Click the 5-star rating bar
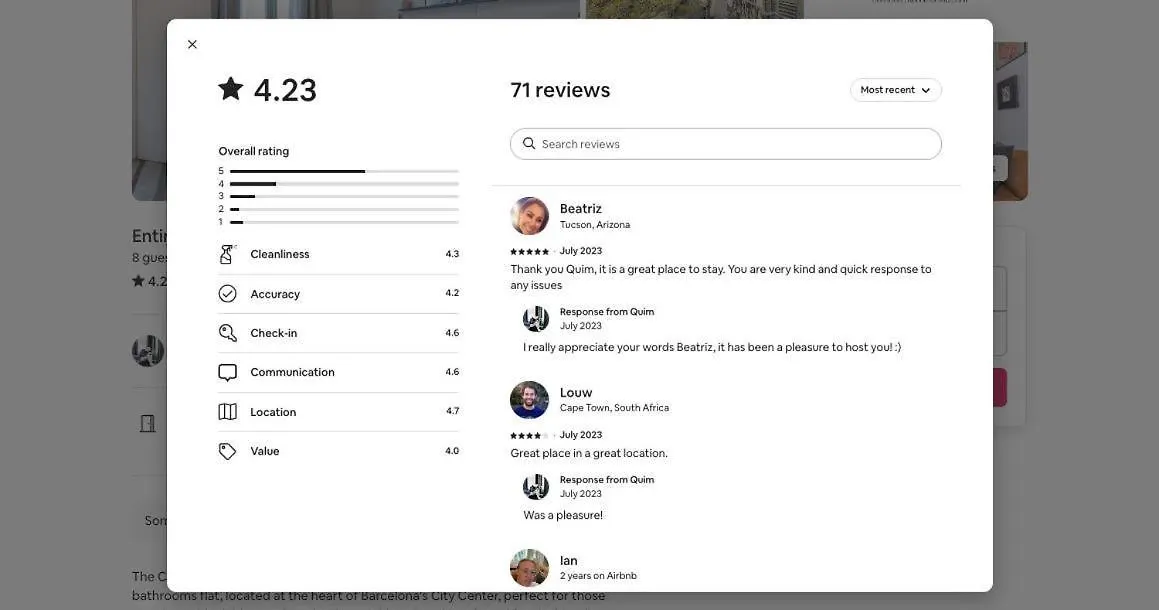The height and width of the screenshot is (610, 1159). tap(344, 171)
